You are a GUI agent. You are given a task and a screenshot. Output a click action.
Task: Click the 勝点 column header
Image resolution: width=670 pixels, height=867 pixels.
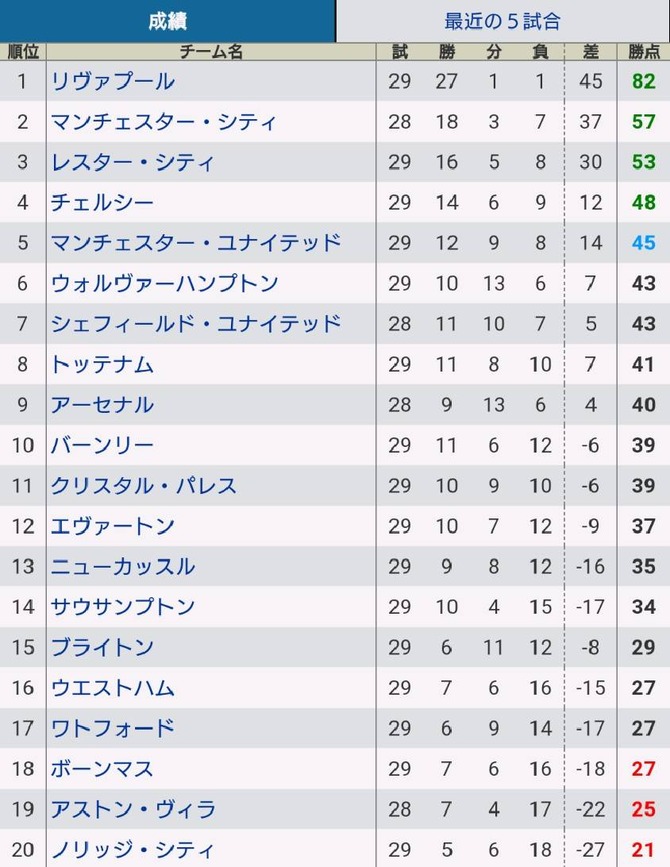click(643, 51)
